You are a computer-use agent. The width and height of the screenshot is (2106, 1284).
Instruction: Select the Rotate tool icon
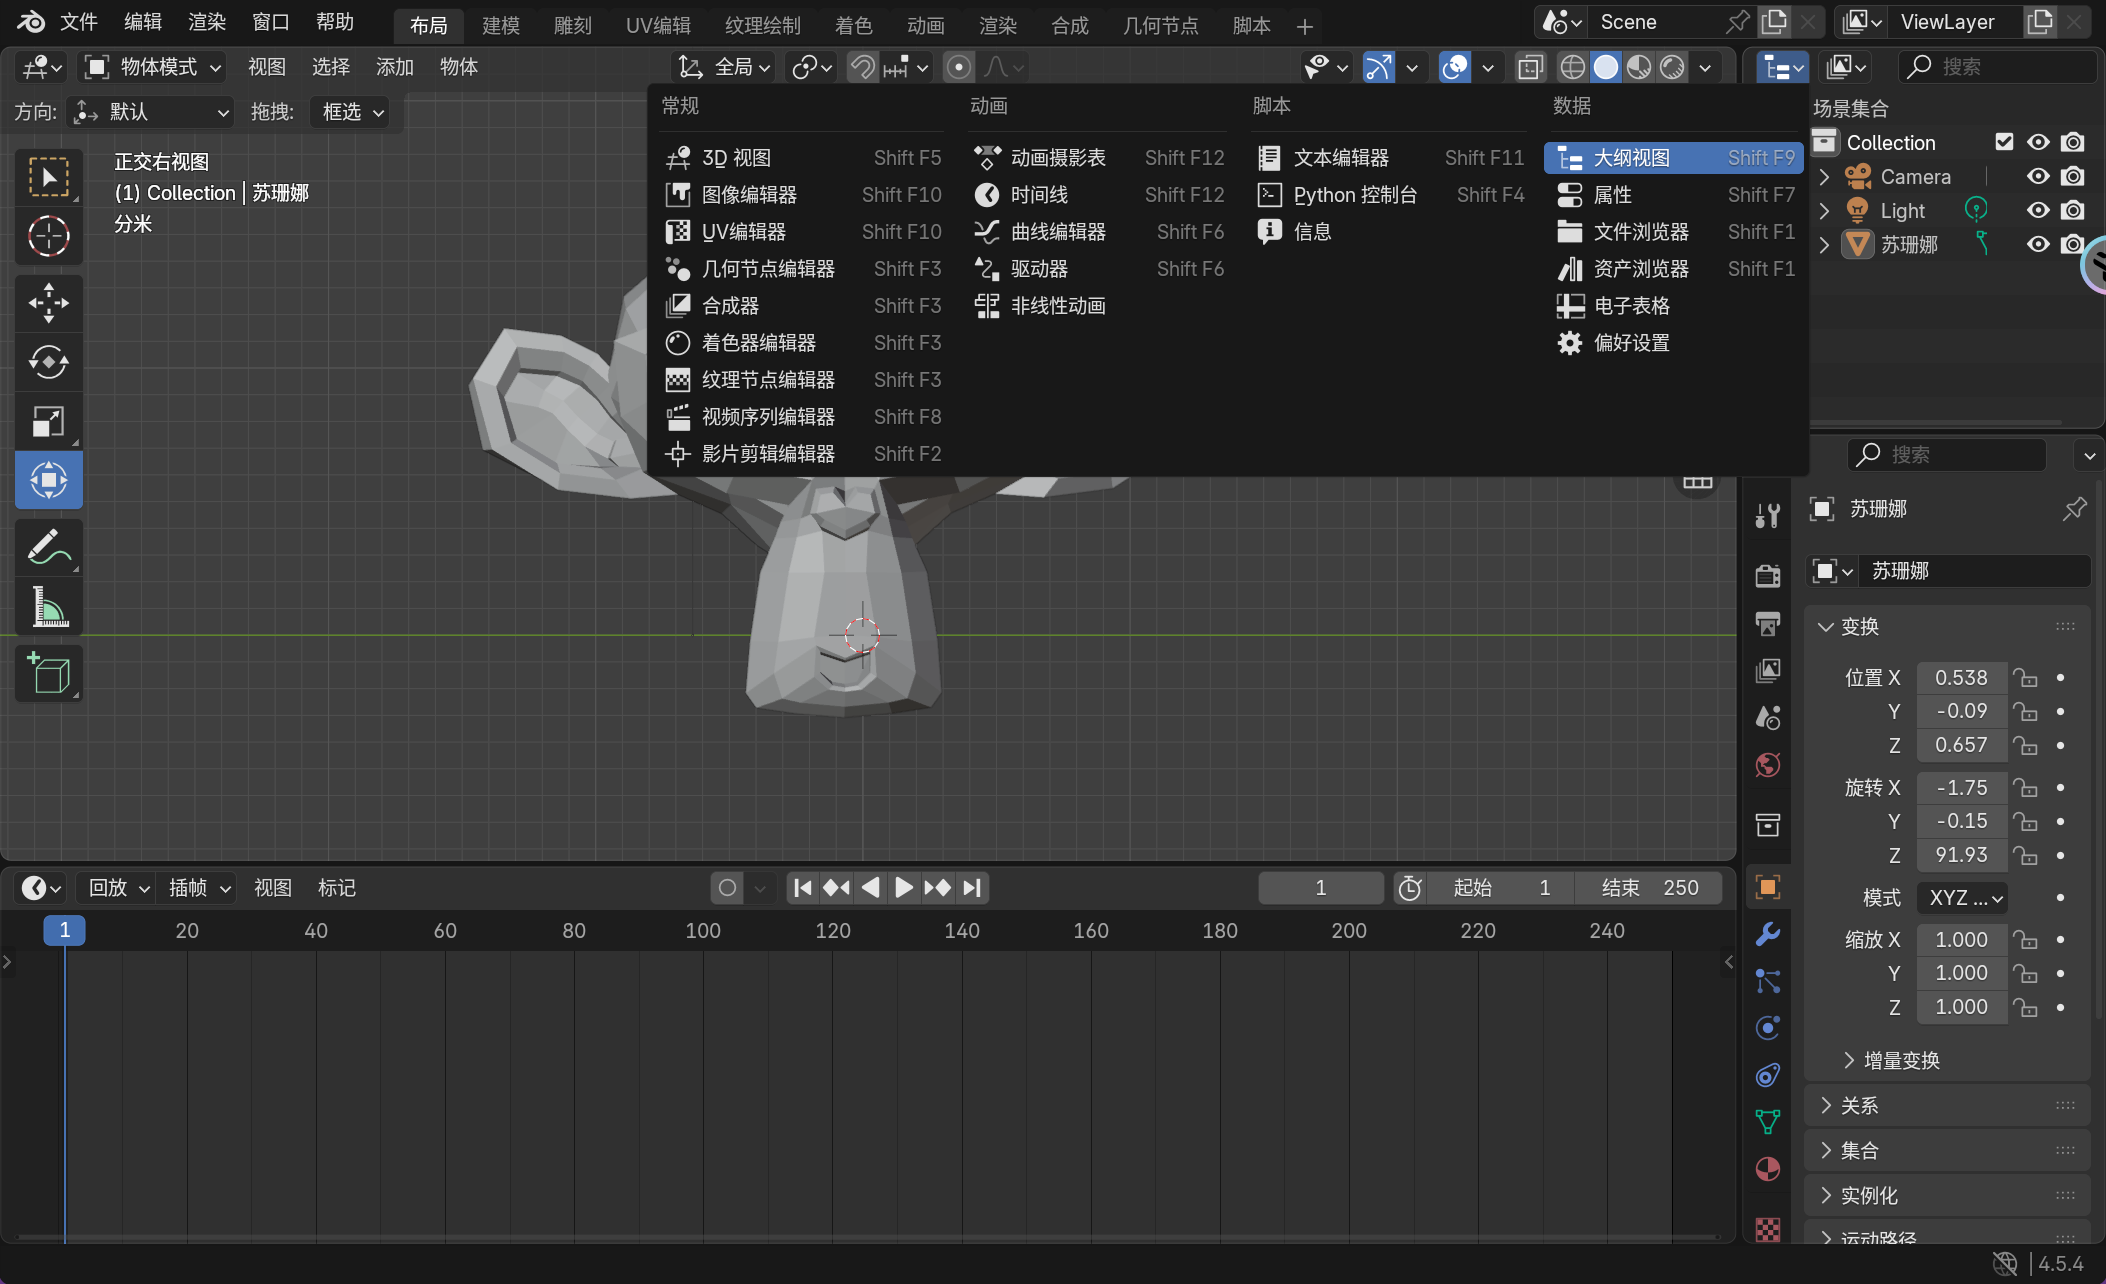tap(48, 362)
